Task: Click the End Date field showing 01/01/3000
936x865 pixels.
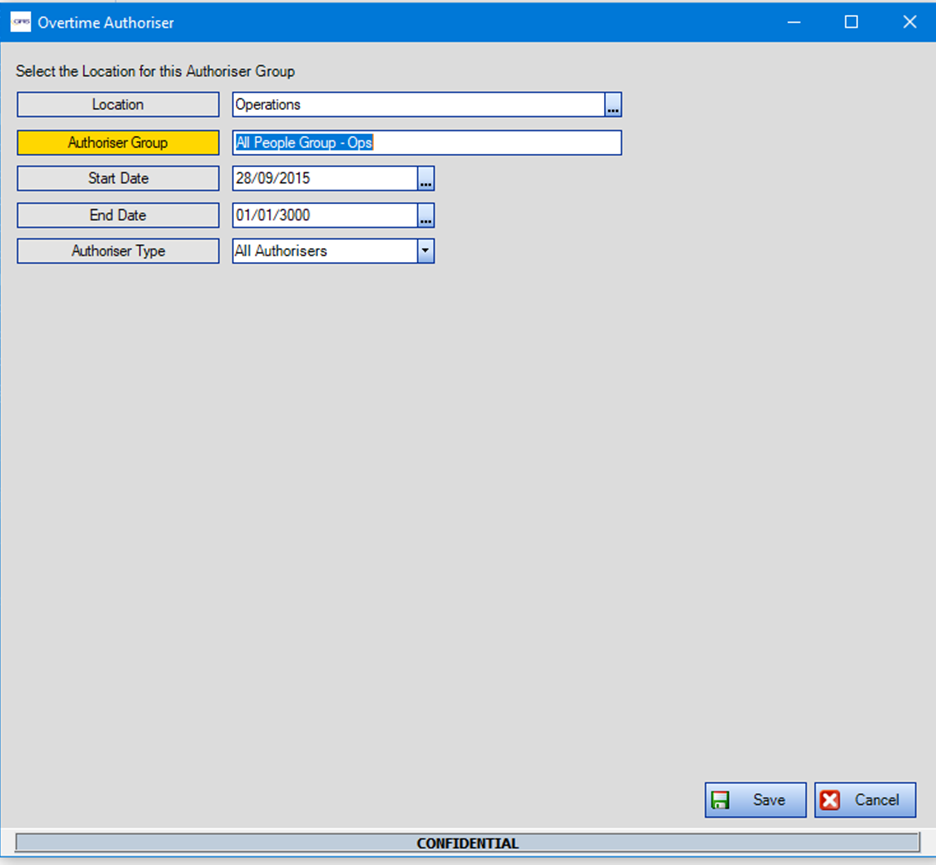Action: [x=324, y=215]
